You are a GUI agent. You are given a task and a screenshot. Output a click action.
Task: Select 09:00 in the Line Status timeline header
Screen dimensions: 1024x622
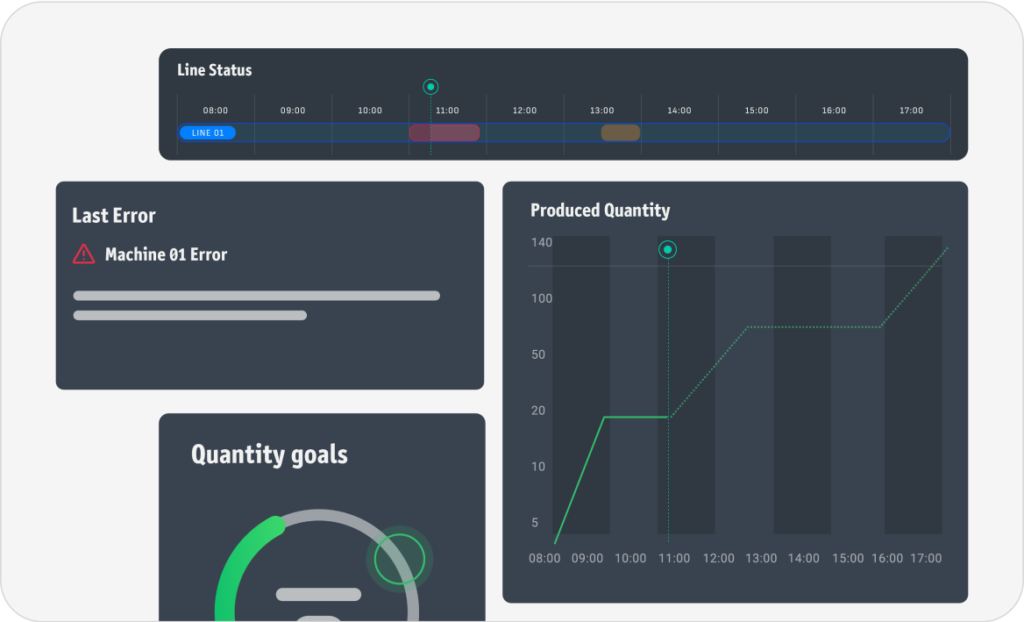pyautogui.click(x=292, y=110)
